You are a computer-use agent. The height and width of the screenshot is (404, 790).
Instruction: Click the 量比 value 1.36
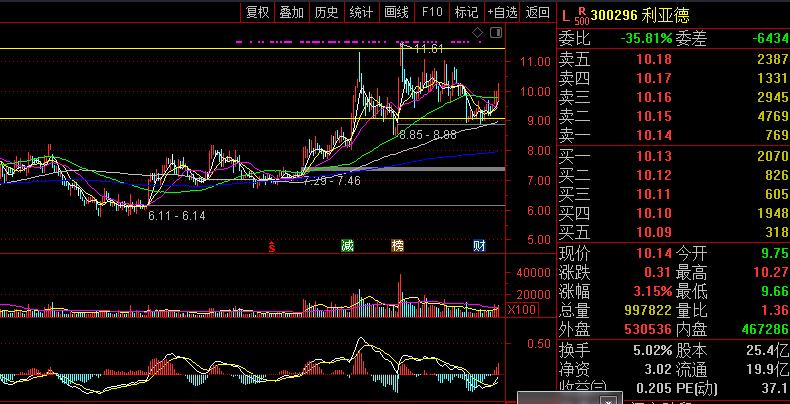[x=776, y=310]
